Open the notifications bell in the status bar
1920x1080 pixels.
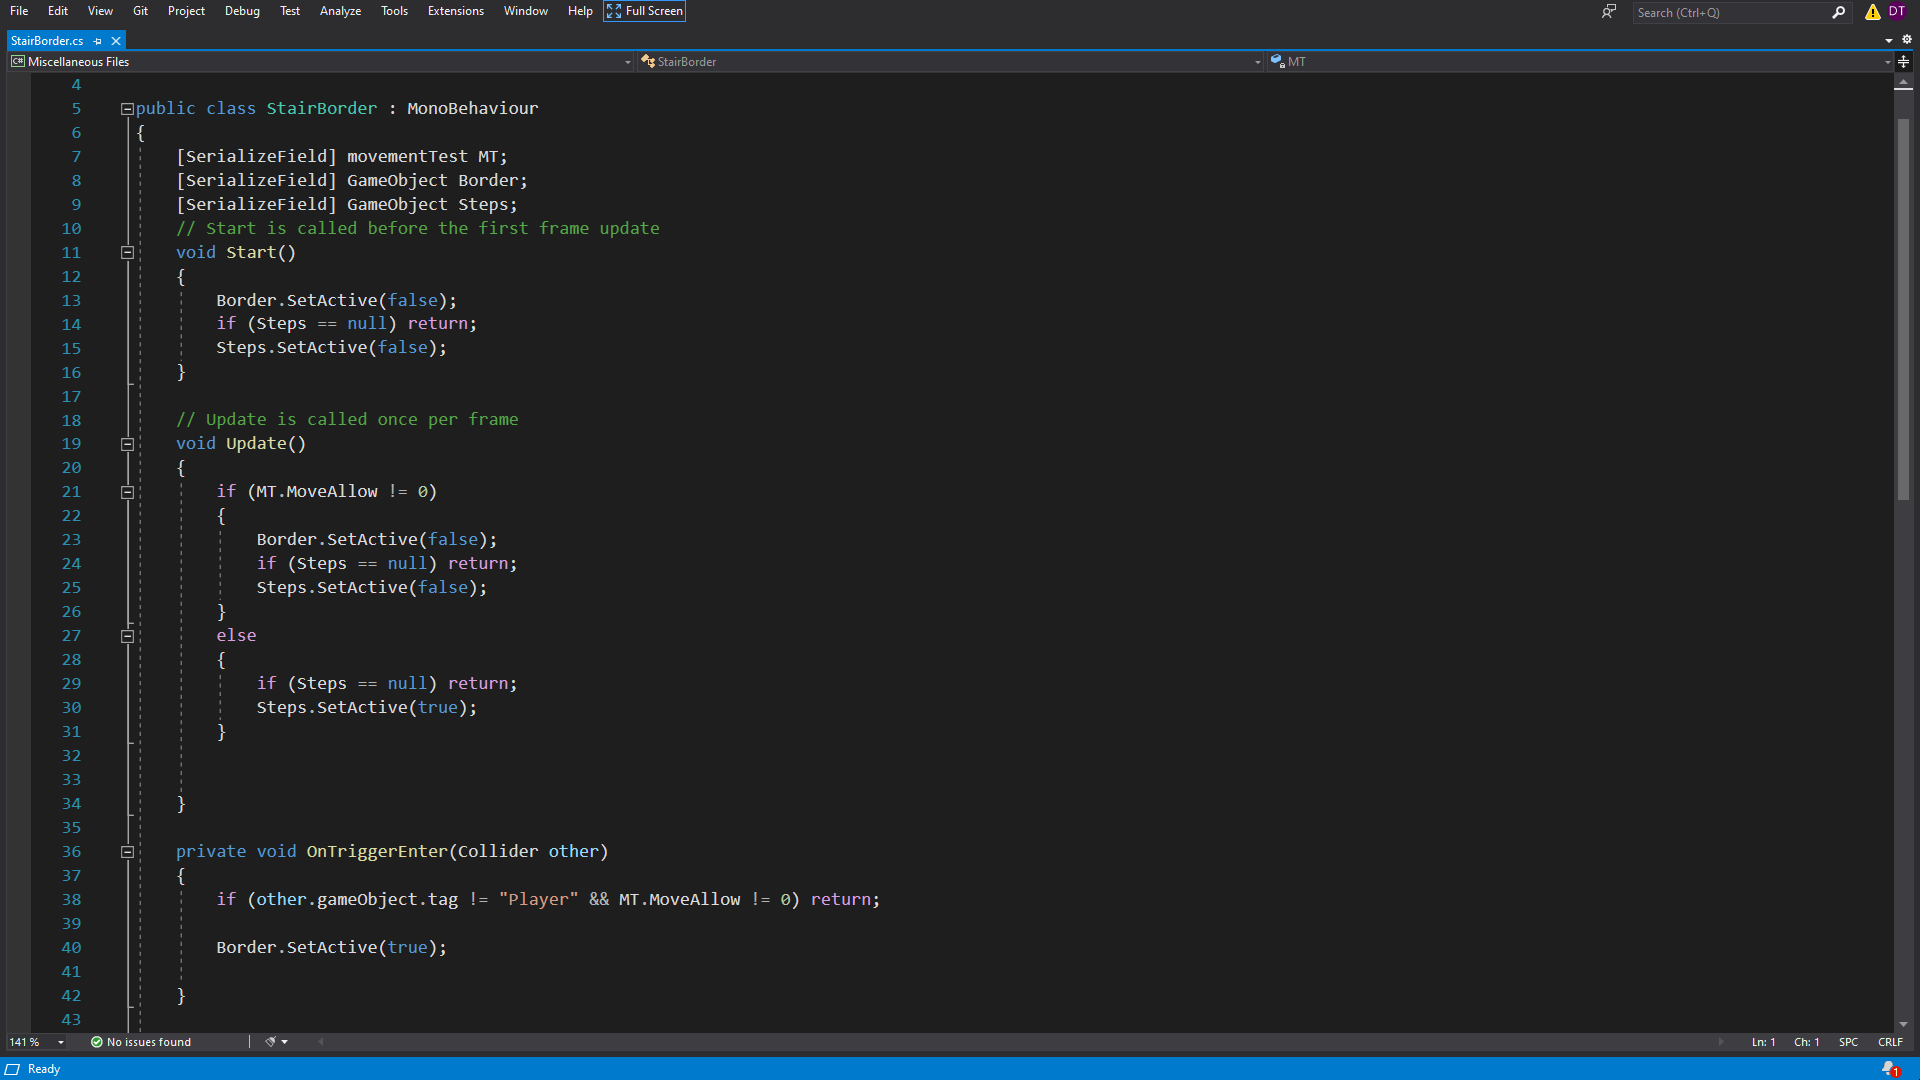(x=1889, y=1069)
